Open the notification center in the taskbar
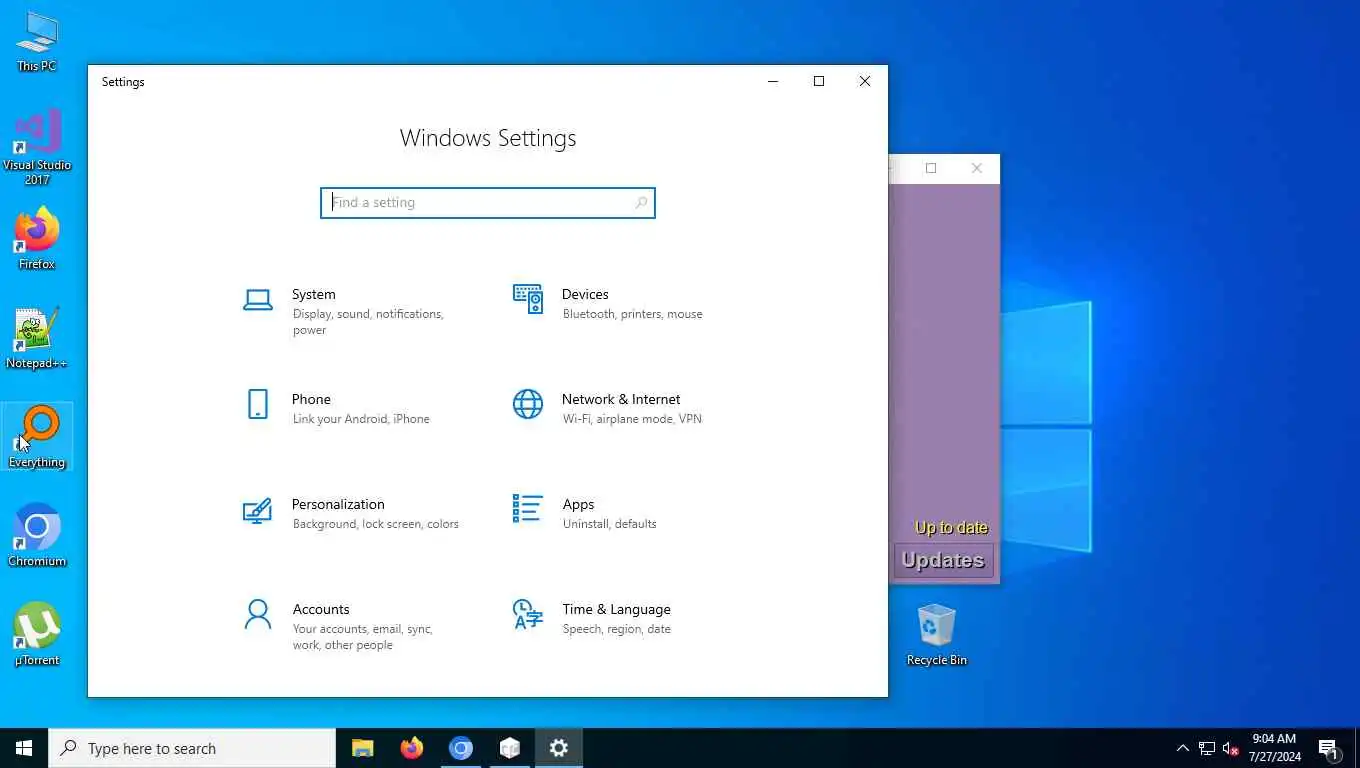This screenshot has height=768, width=1360. (1329, 748)
